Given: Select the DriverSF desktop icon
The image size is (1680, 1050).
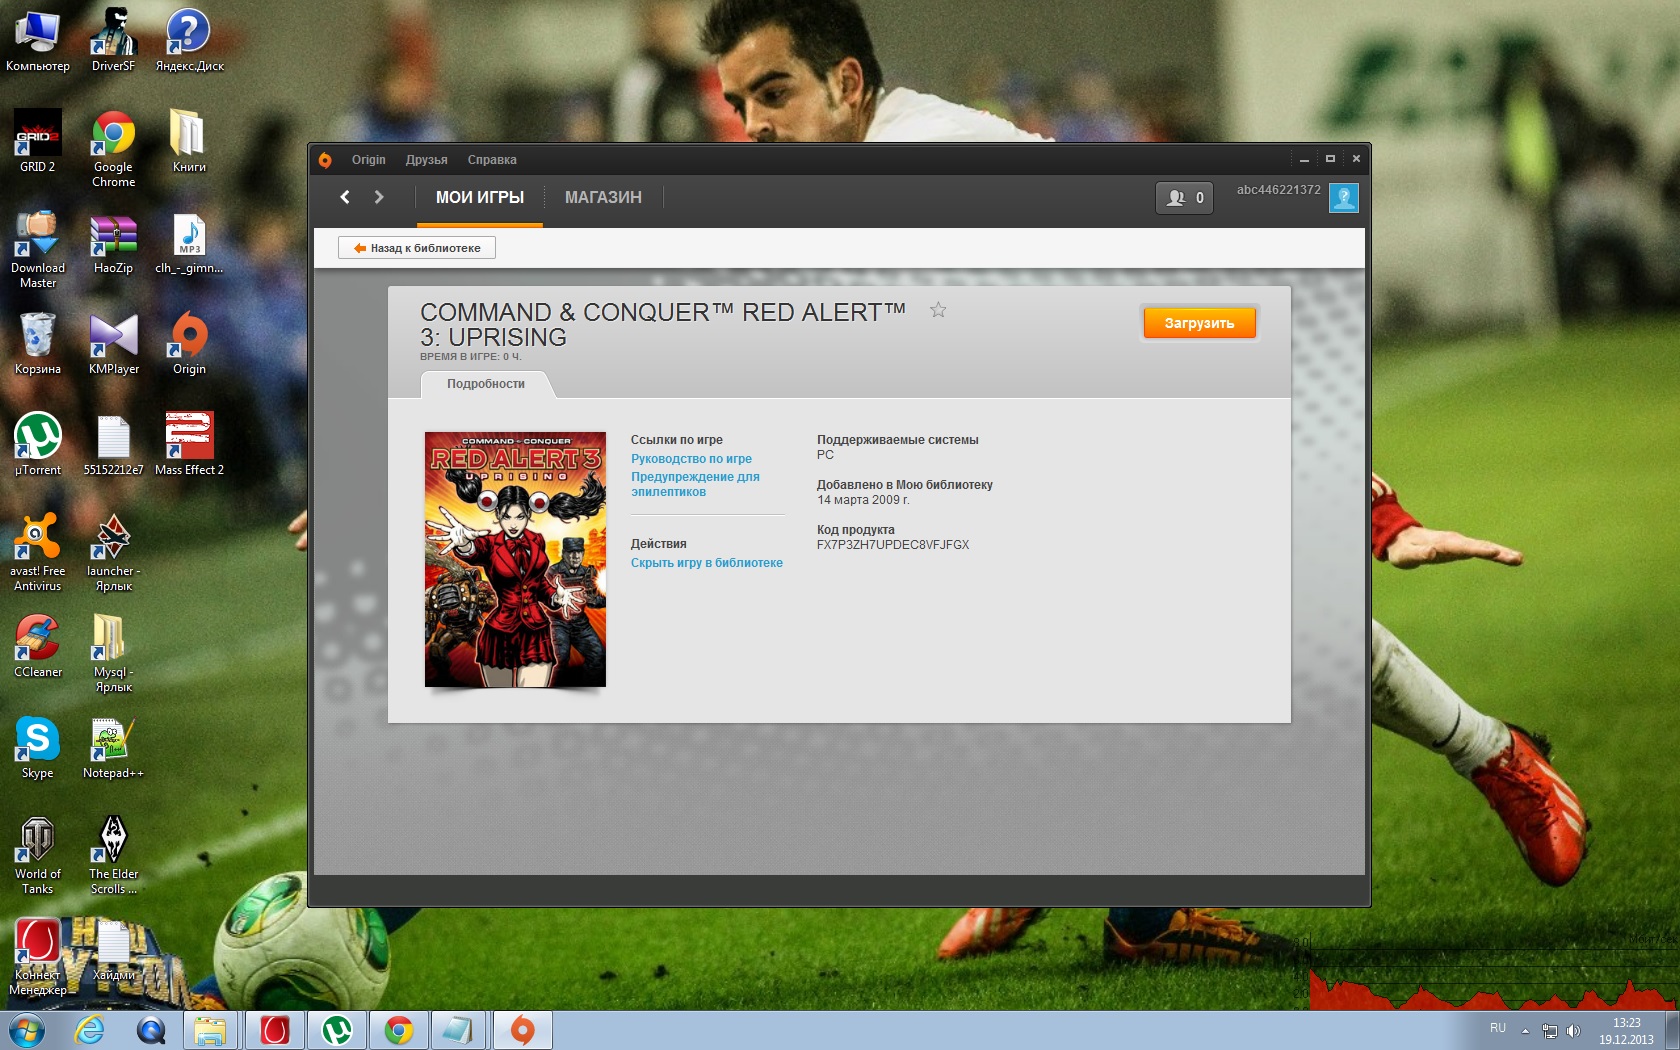Looking at the screenshot, I should pyautogui.click(x=113, y=42).
